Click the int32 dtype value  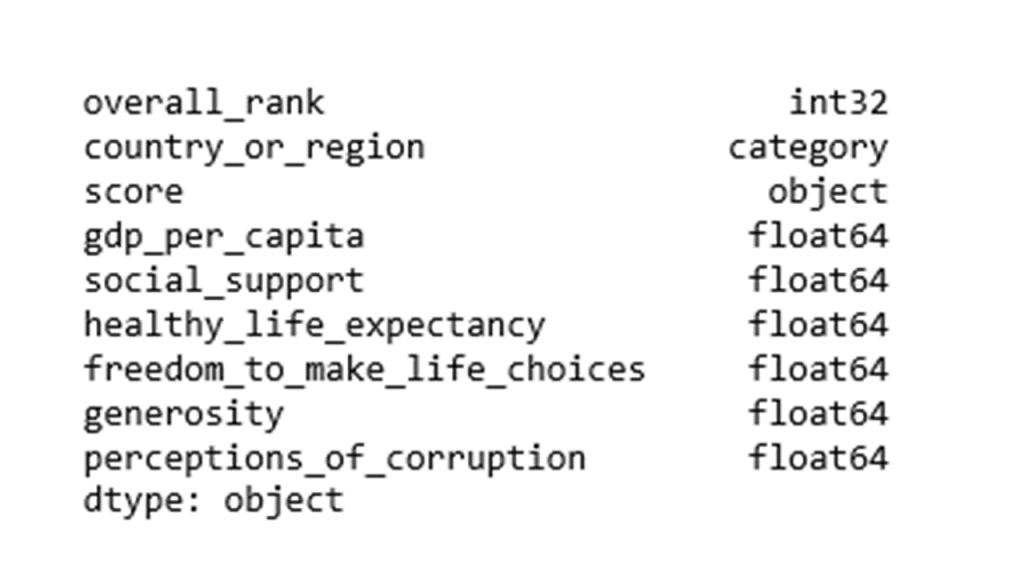pos(839,103)
